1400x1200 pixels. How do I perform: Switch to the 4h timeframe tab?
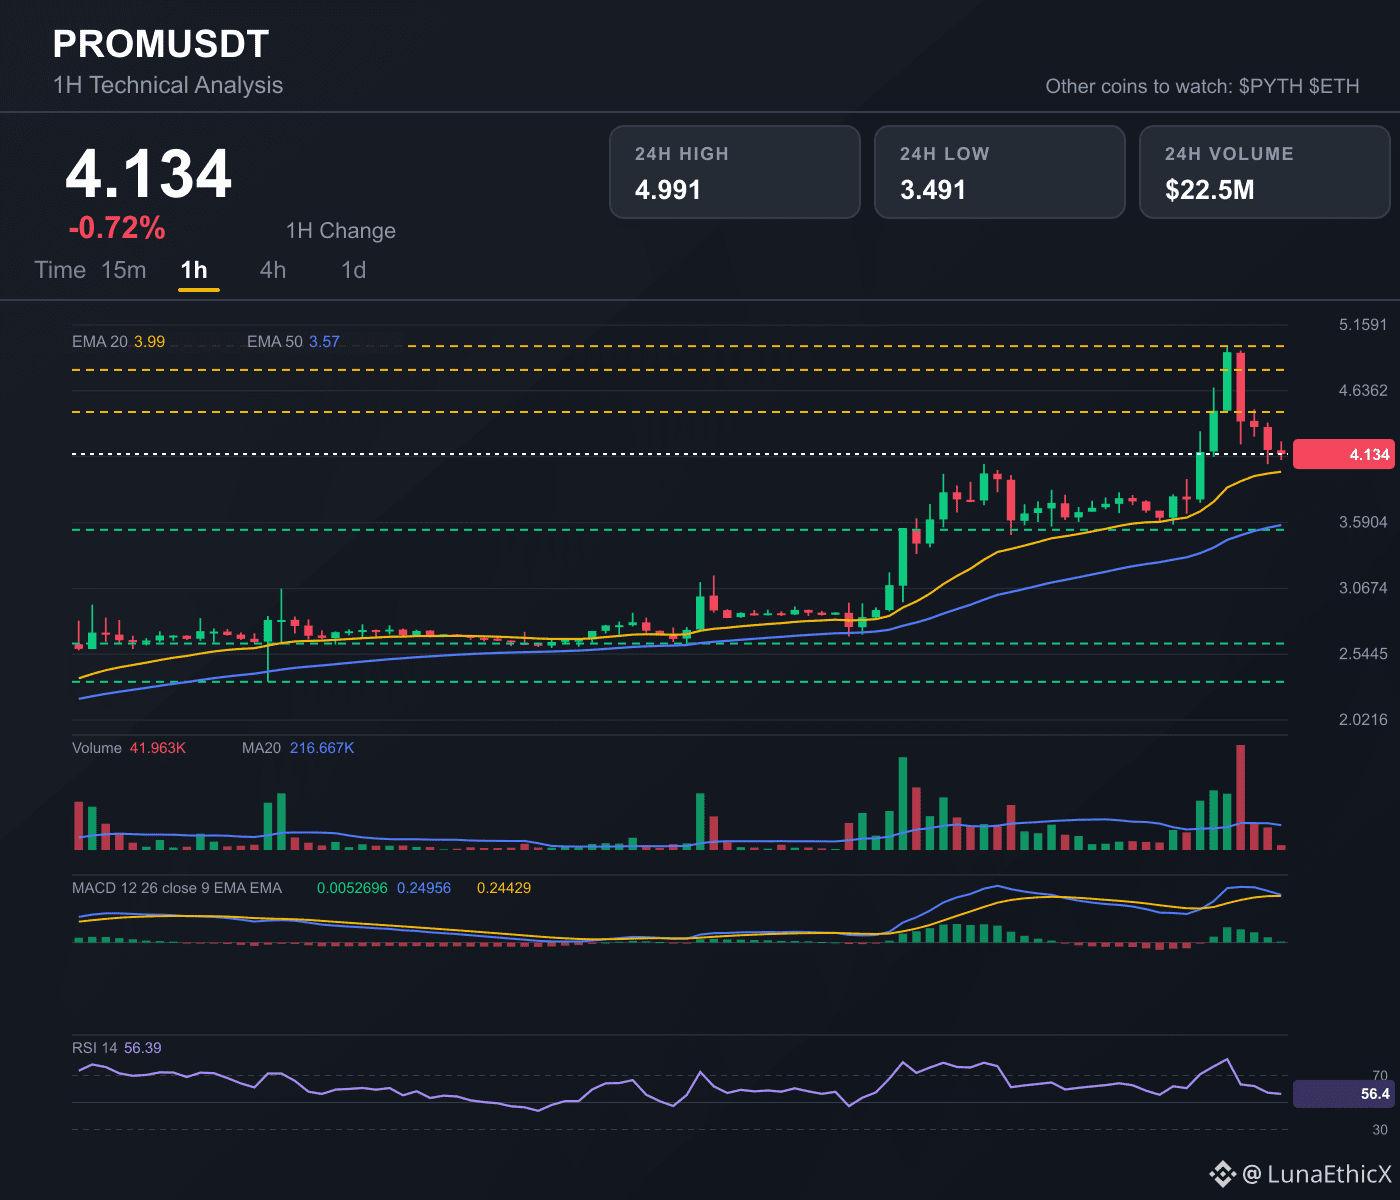click(272, 270)
